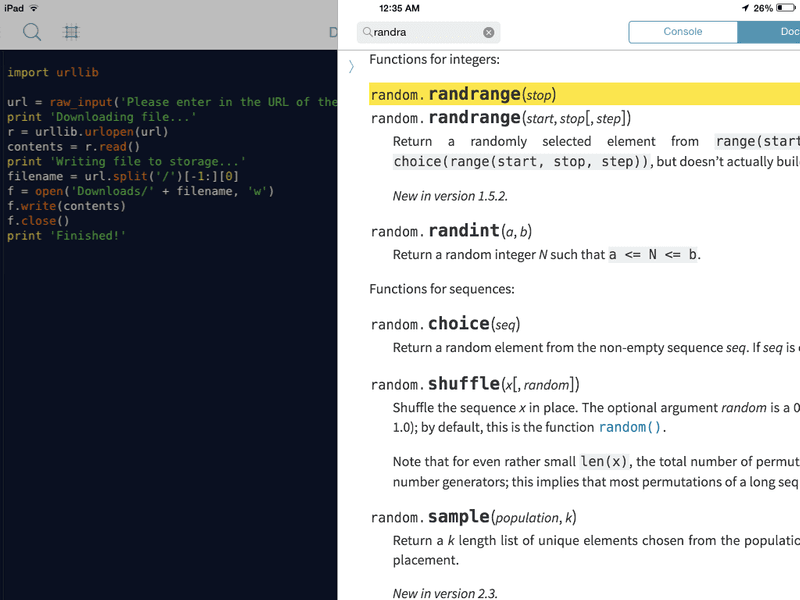The image size is (800, 600).
Task: Select random.randrange(start, stop[, step]) entry
Action: [x=501, y=118]
